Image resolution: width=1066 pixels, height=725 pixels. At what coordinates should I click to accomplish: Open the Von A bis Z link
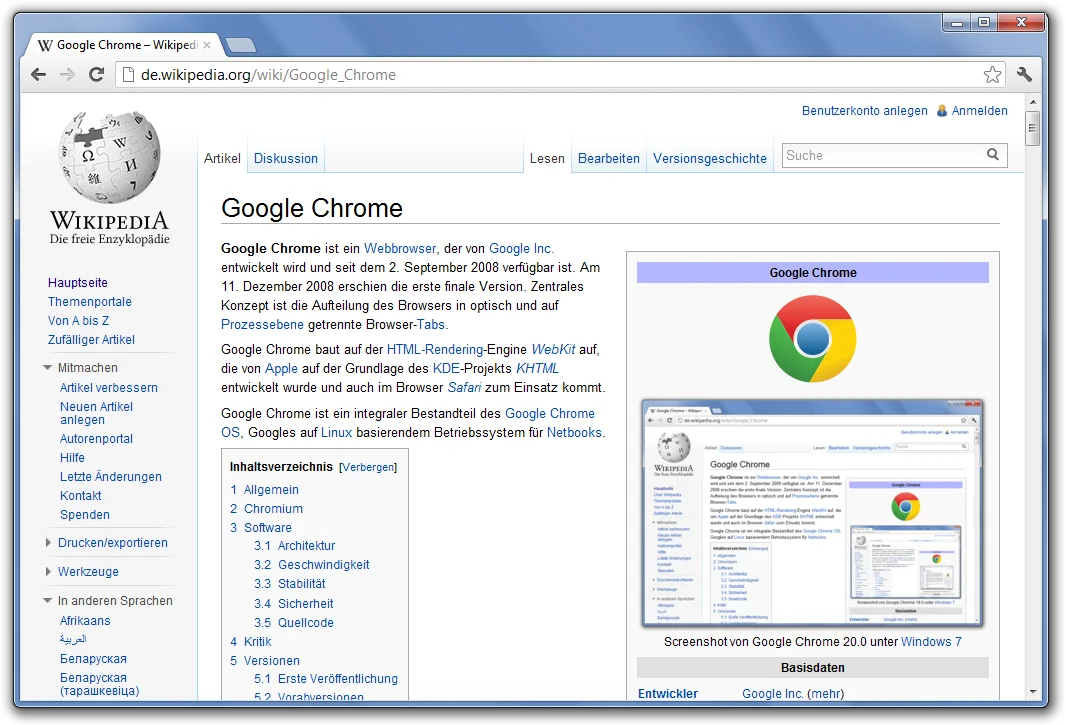tap(78, 320)
